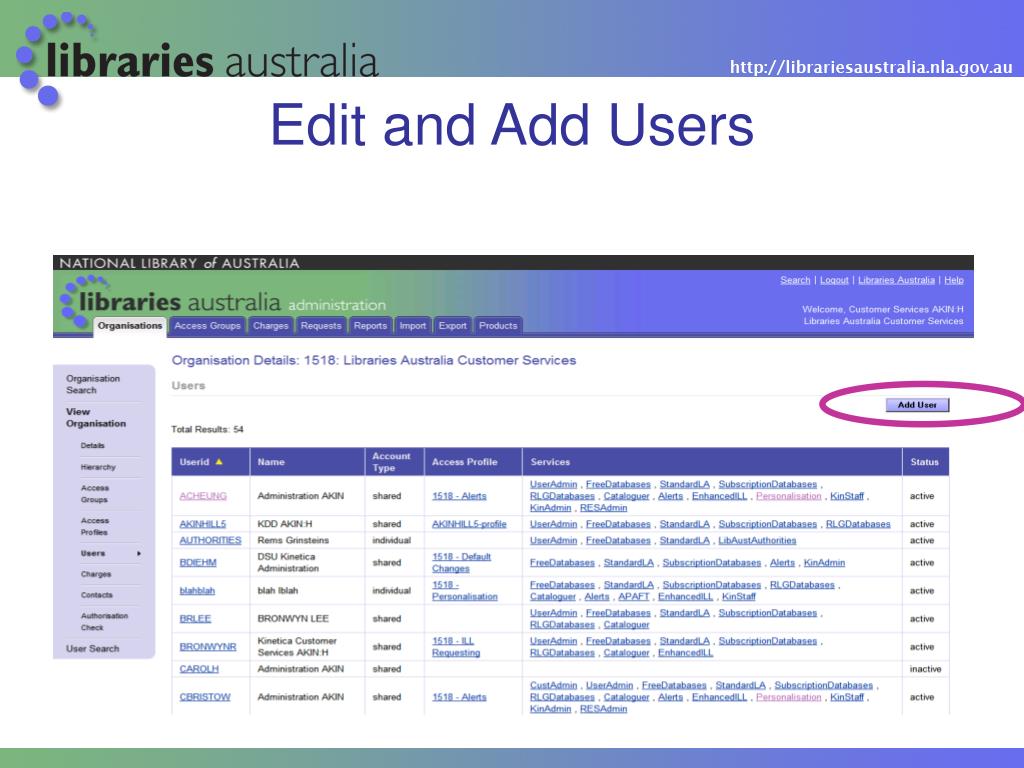
Task: Open Authorisation Check in the sidebar
Action: tap(104, 622)
